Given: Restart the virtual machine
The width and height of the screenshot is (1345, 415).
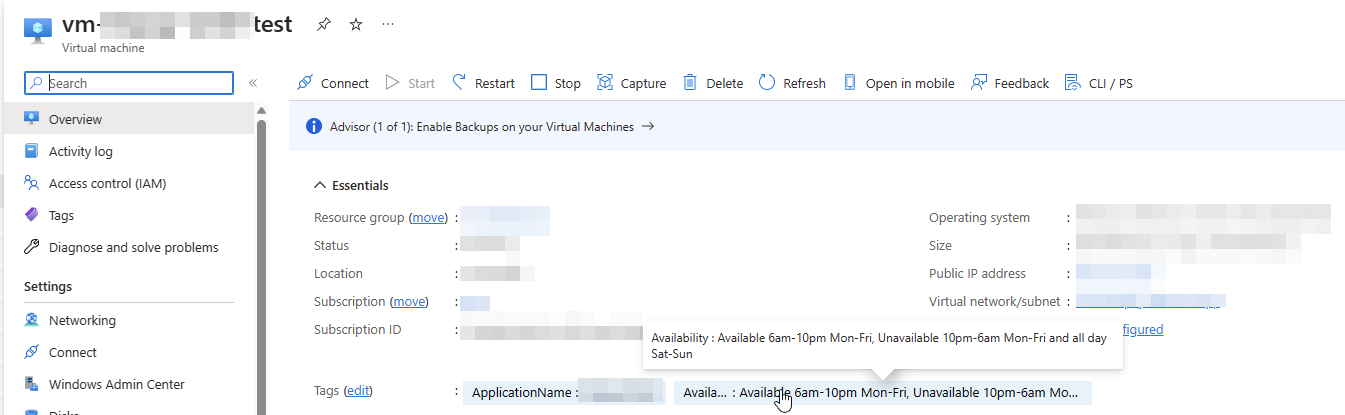Looking at the screenshot, I should pyautogui.click(x=484, y=83).
